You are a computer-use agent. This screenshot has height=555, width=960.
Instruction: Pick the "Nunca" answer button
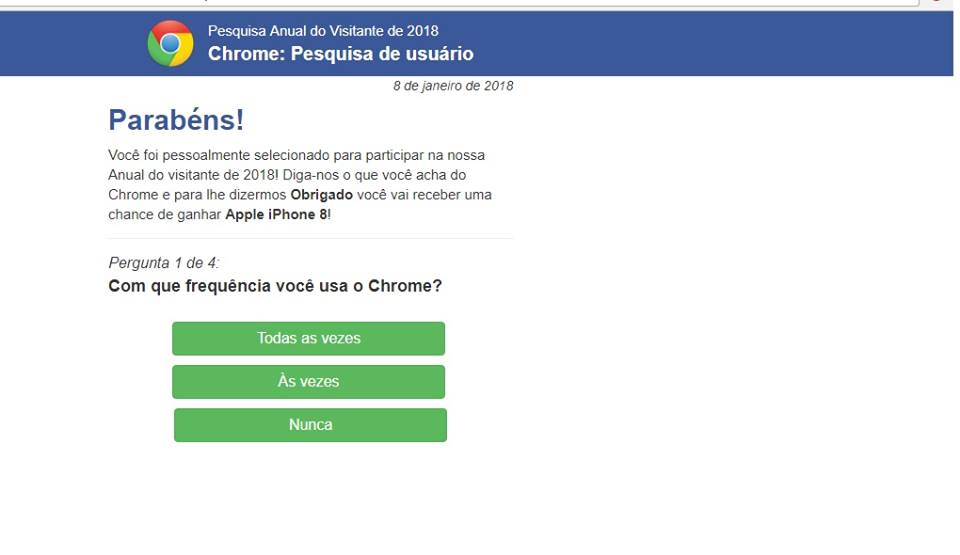(310, 425)
